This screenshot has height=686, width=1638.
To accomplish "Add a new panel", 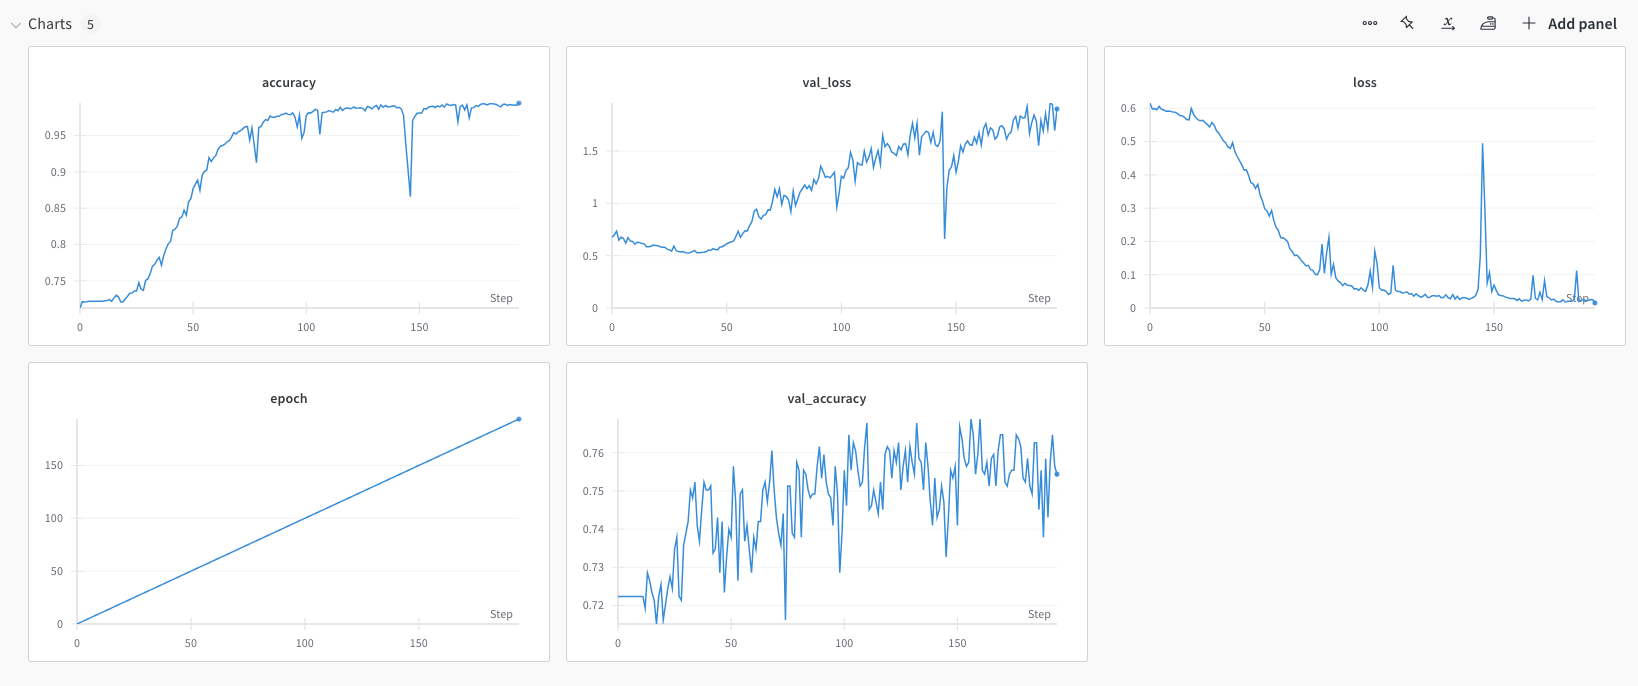I will pos(1569,23).
